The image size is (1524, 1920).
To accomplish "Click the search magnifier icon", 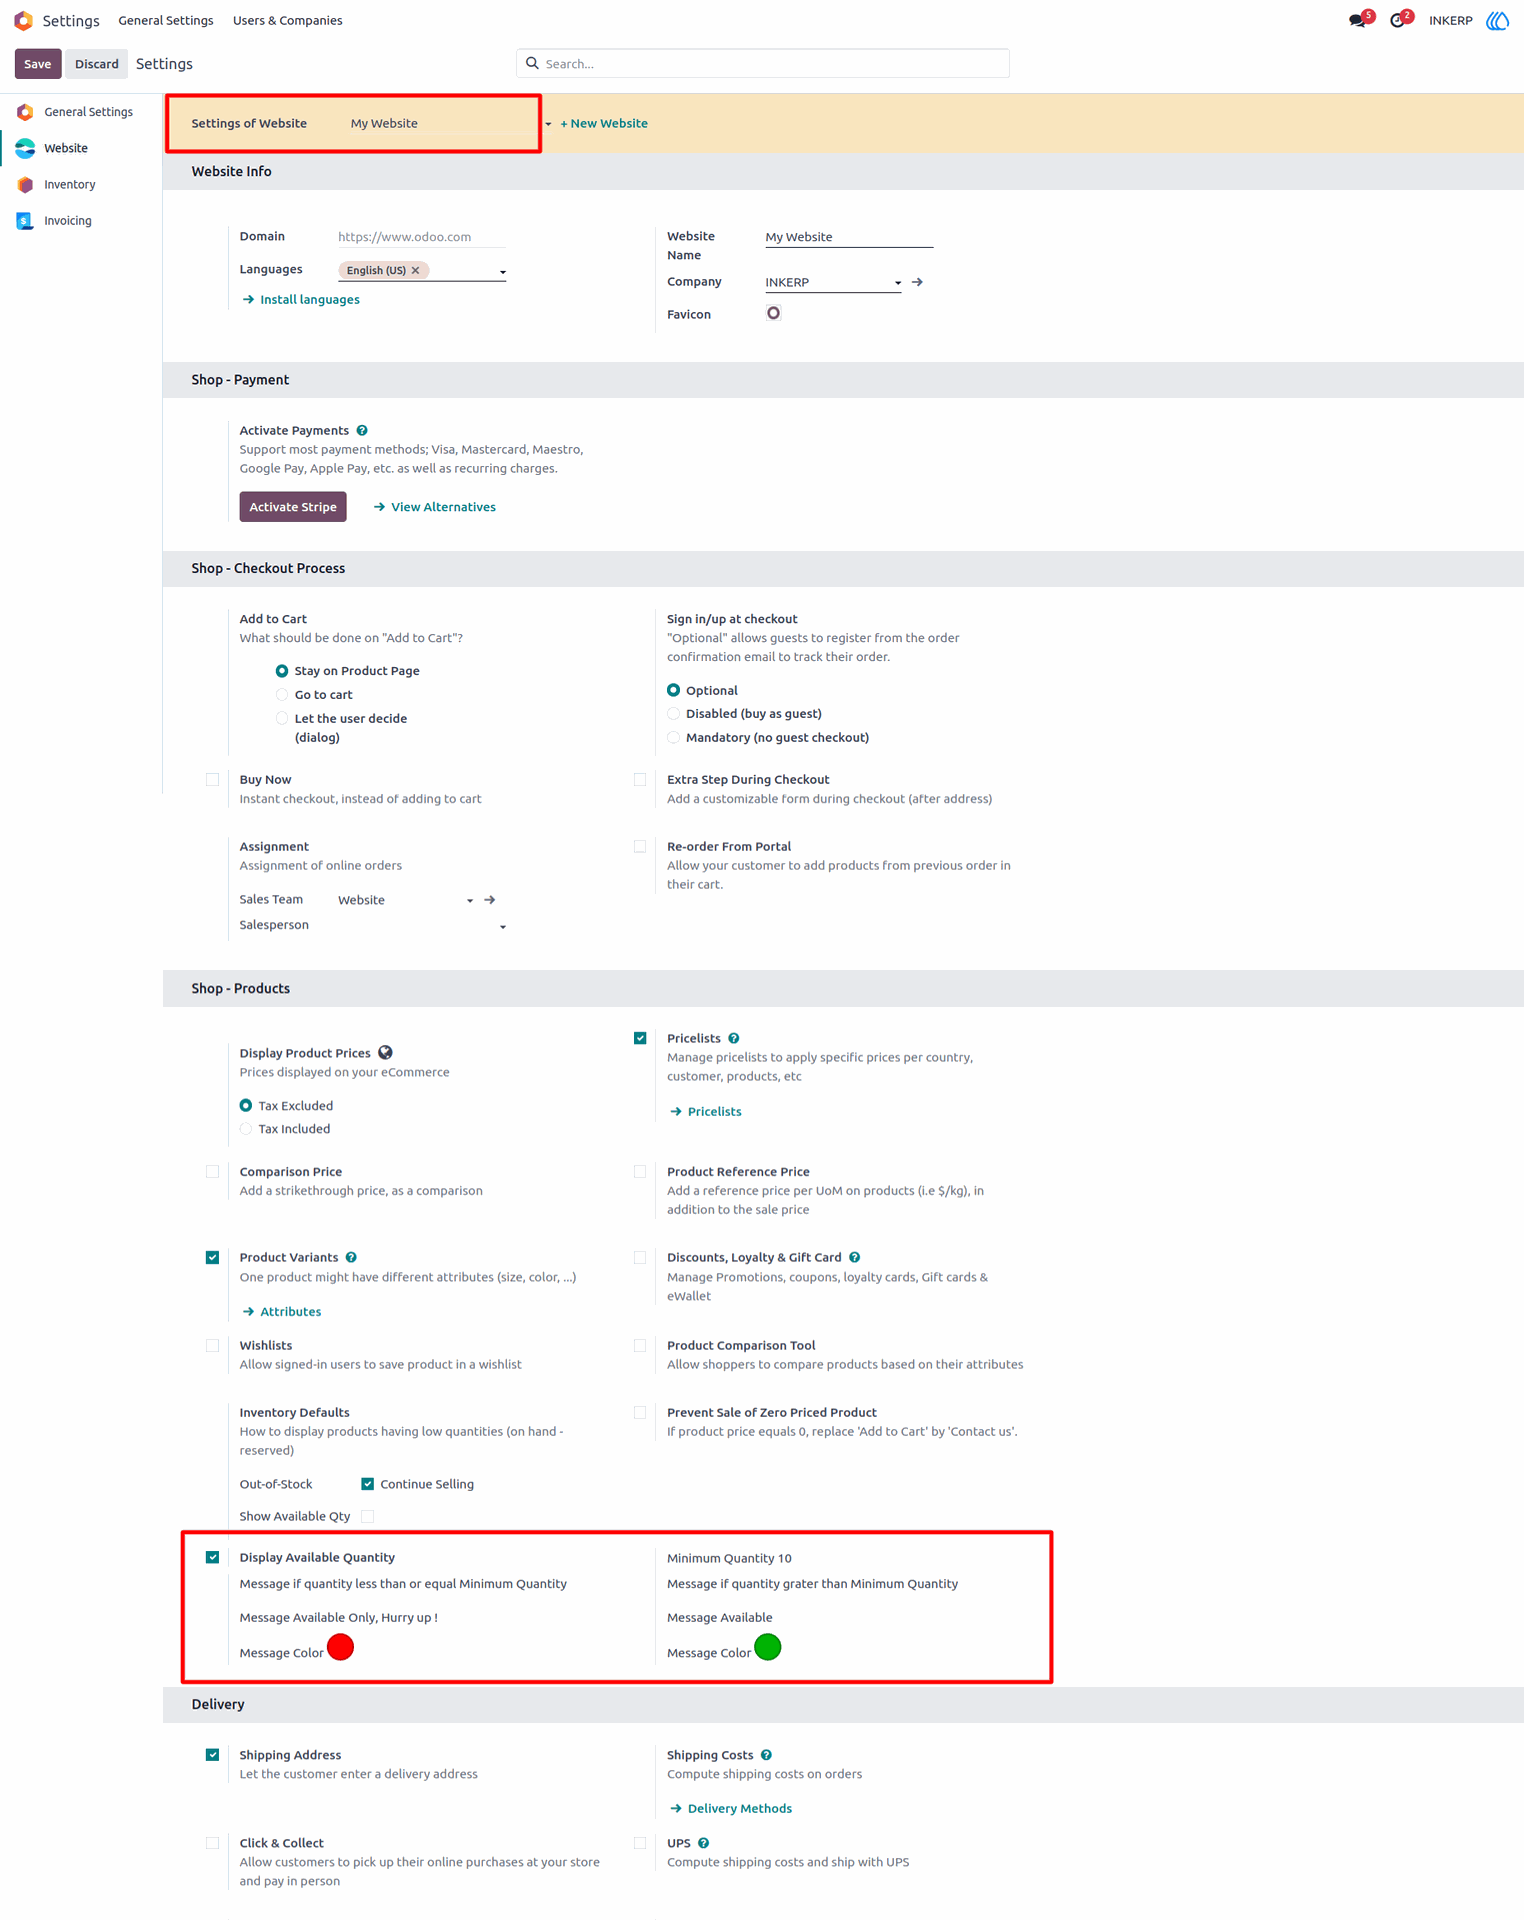I will pos(532,63).
